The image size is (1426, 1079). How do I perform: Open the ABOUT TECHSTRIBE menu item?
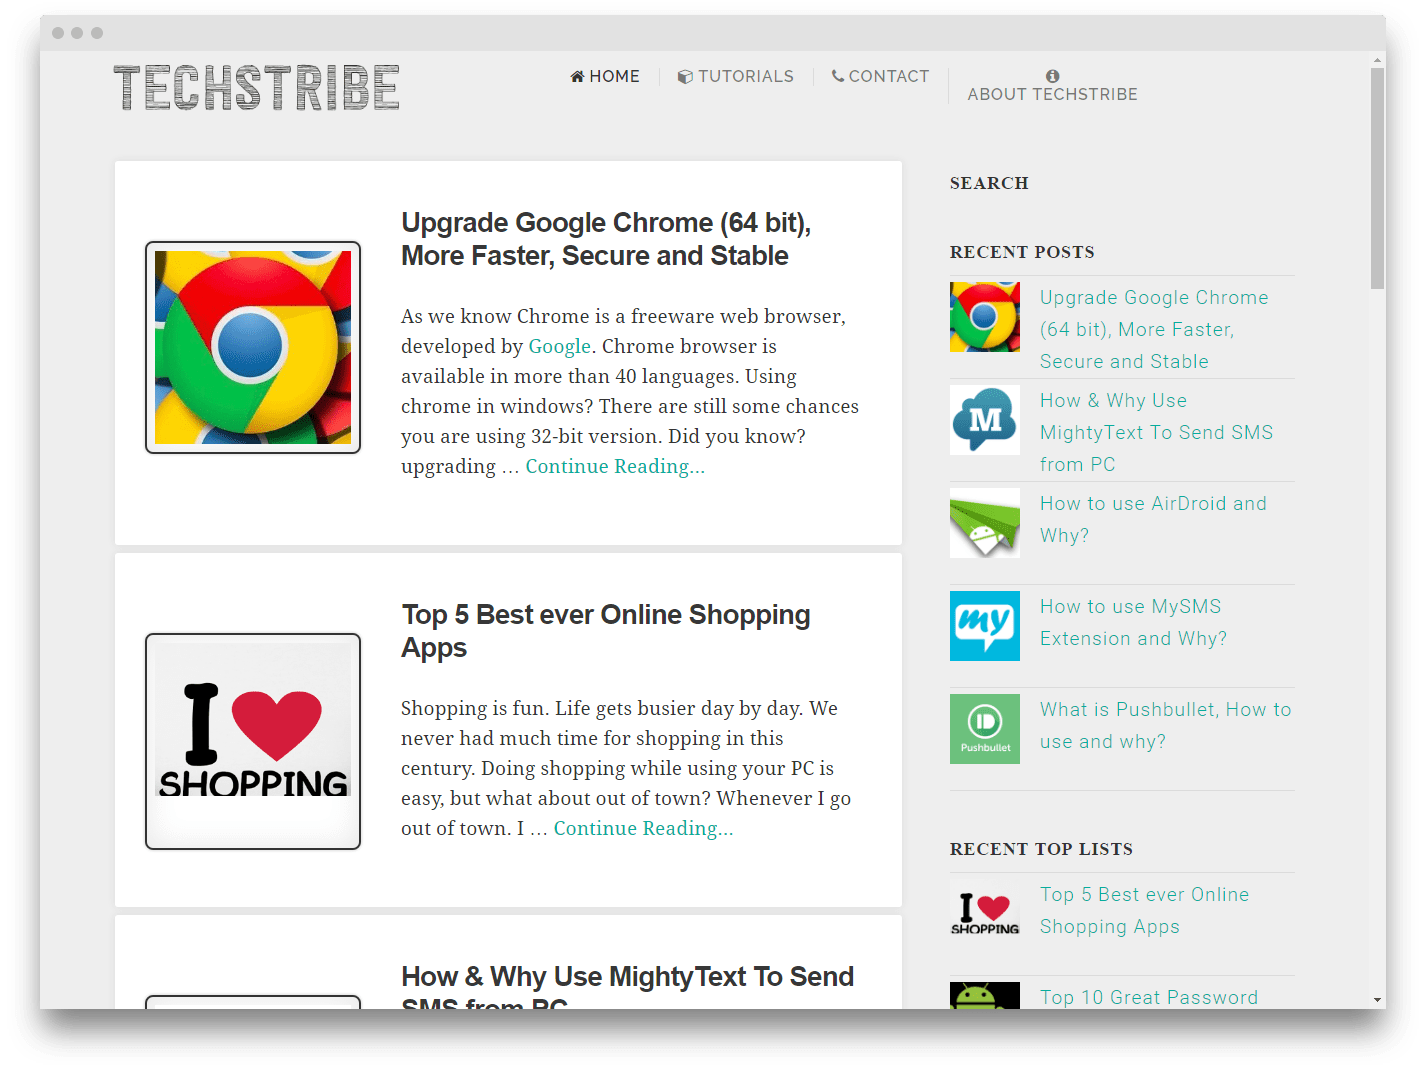1053,86
